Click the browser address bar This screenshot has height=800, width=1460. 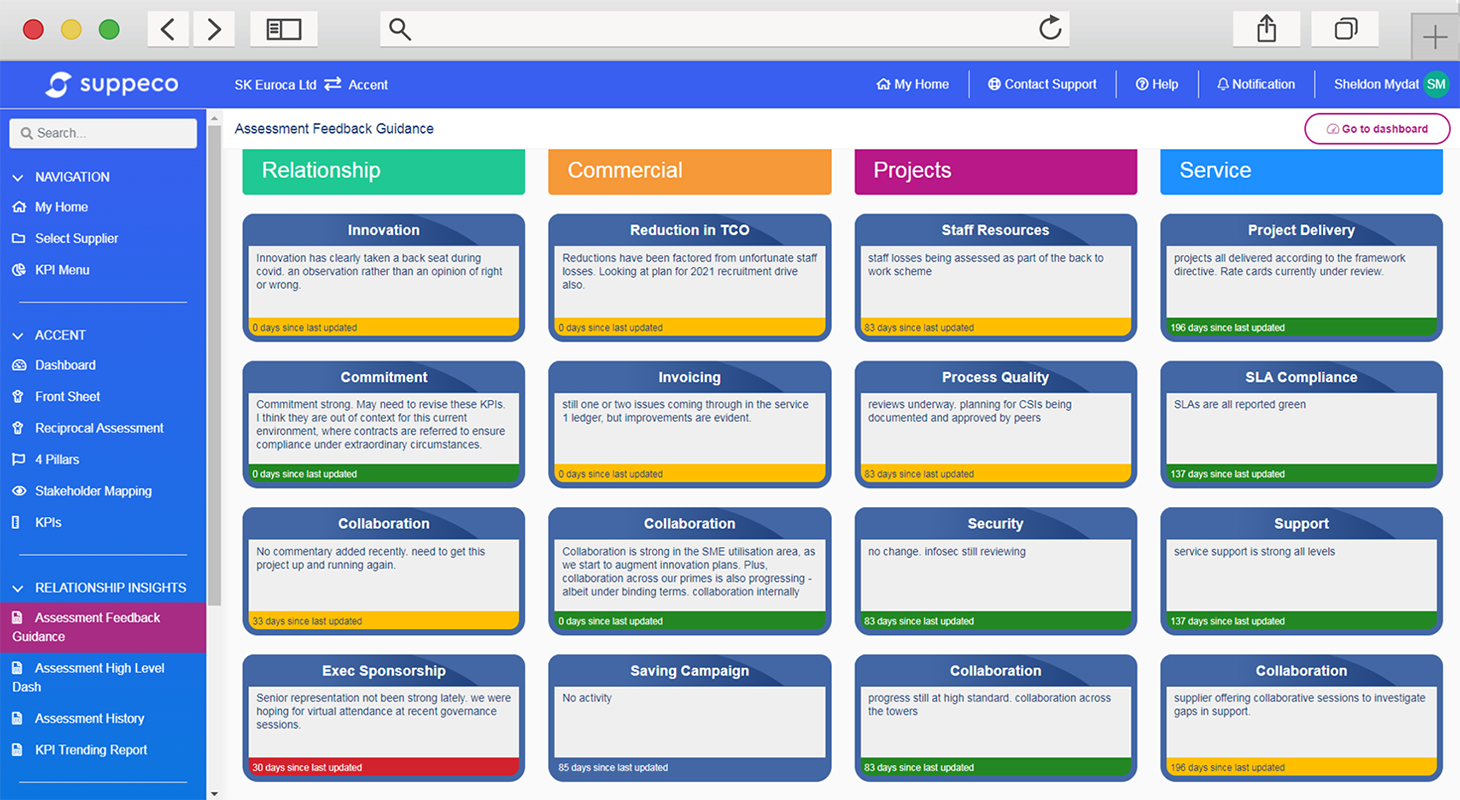tap(725, 29)
